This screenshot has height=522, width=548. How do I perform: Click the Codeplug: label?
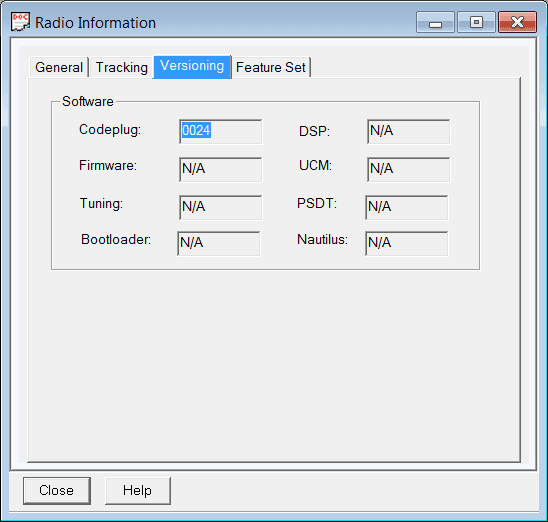point(110,130)
